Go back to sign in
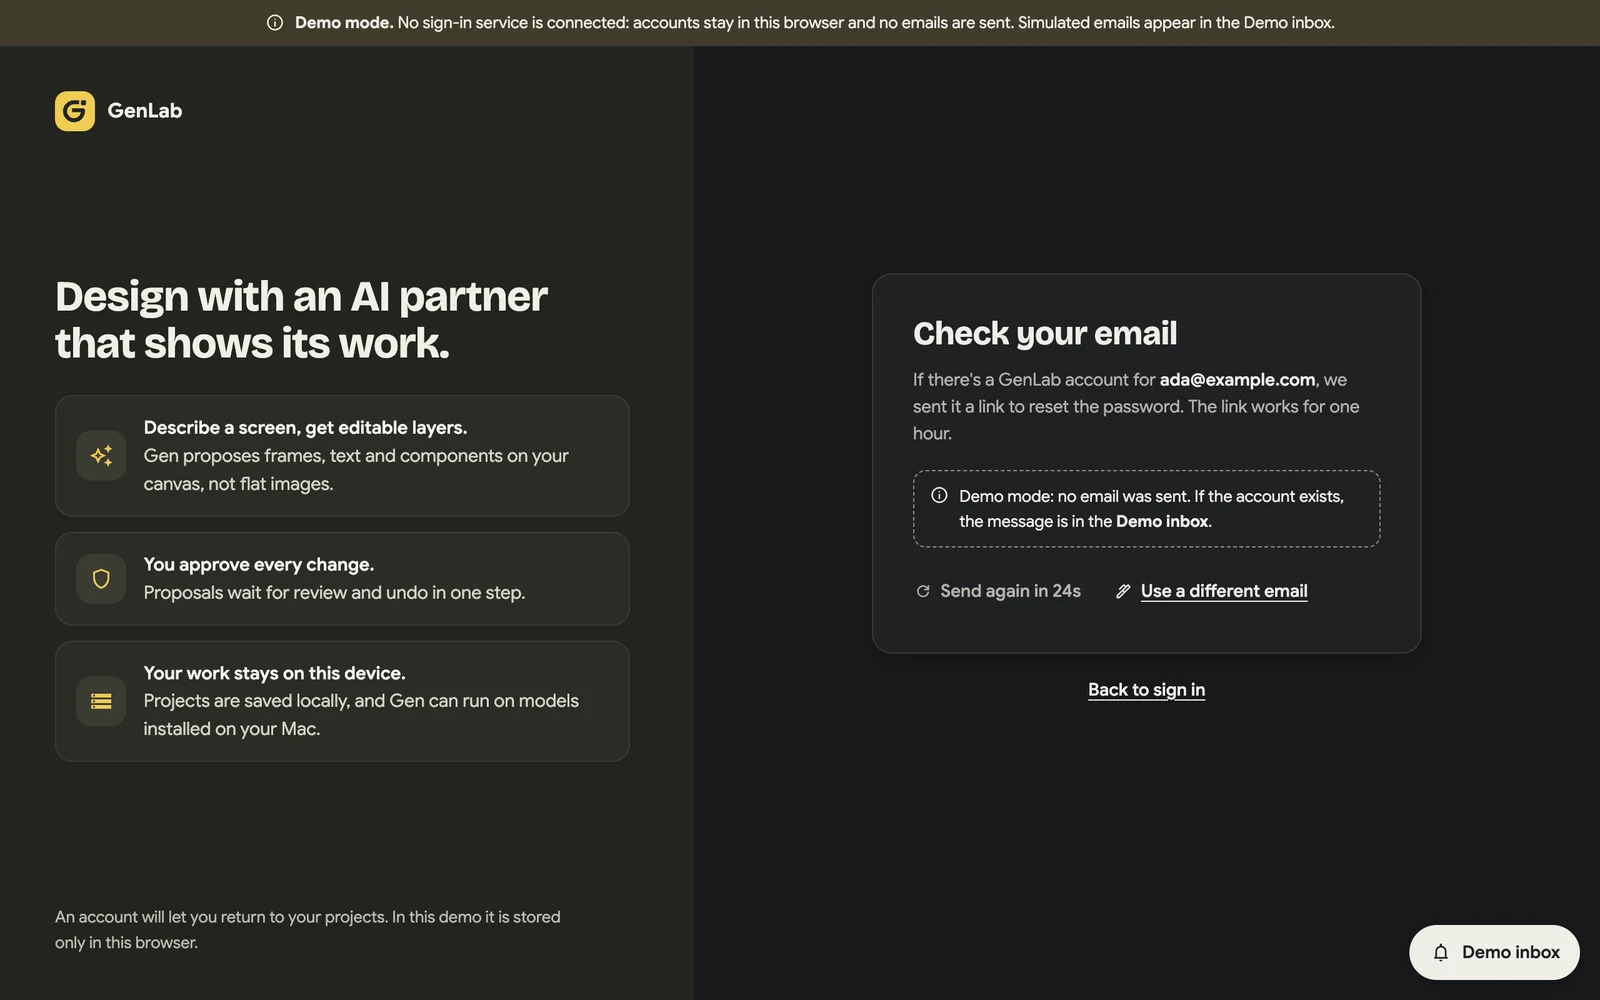 pos(1146,689)
